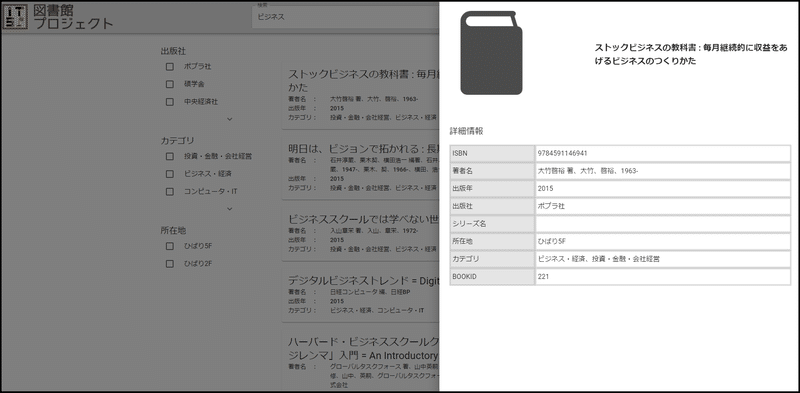Check the ビジネス・経済 category checkbox
The height and width of the screenshot is (393, 800).
[170, 174]
